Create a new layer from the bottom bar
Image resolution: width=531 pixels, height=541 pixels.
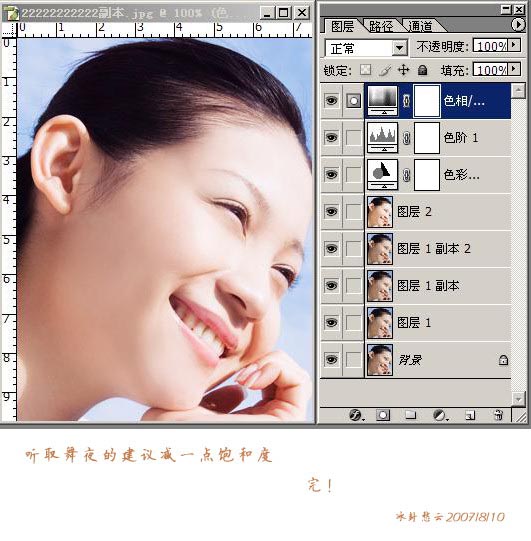coord(470,415)
